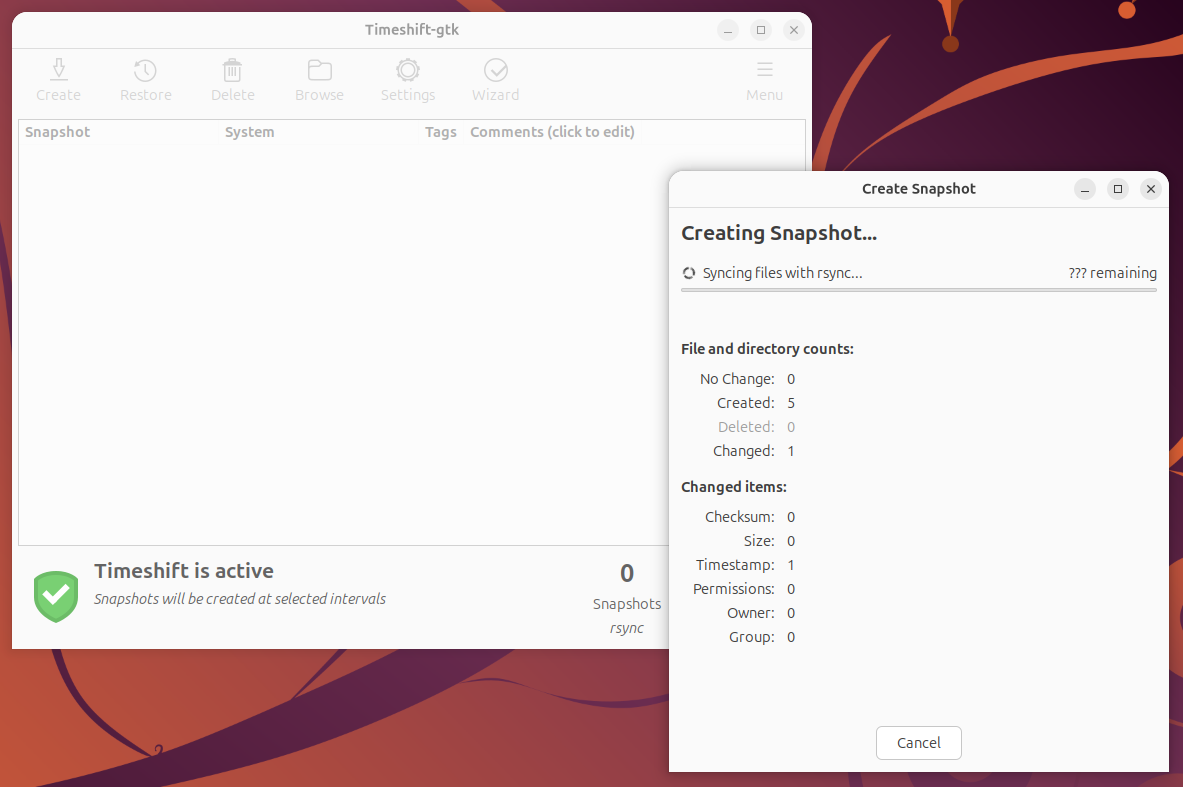Click the Create toolbar icon in Timeshift
The image size is (1183, 787).
pos(58,79)
